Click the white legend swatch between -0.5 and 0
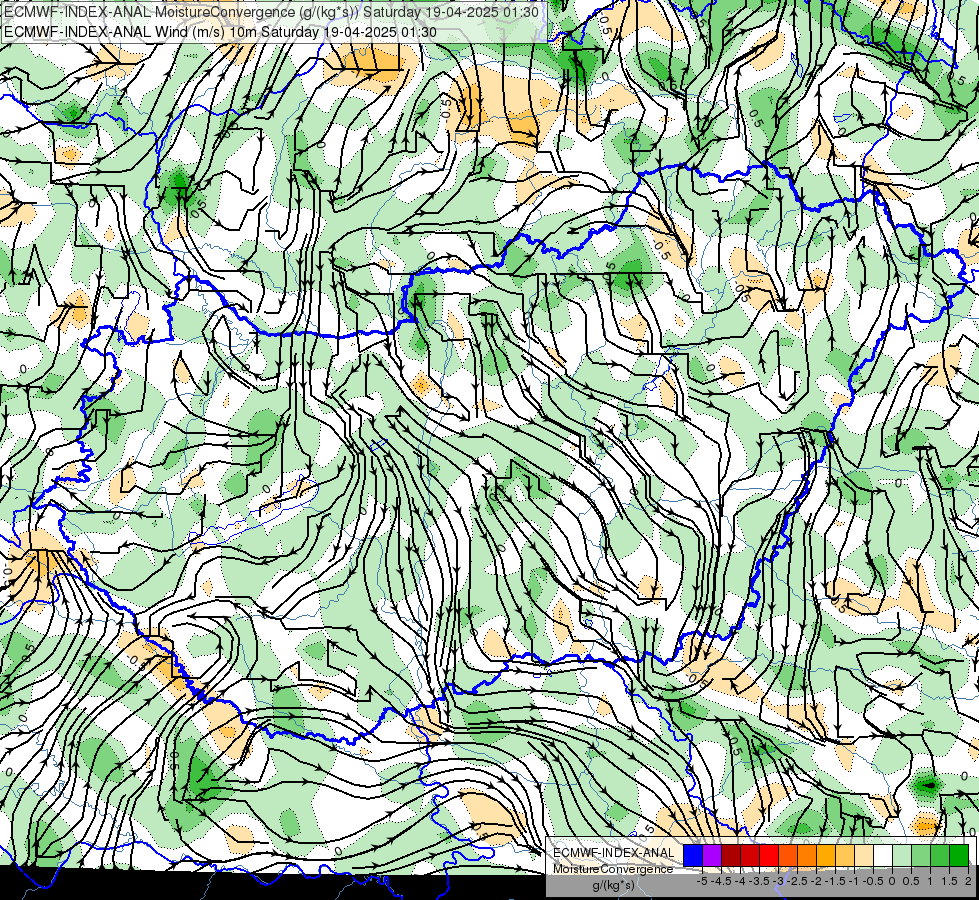This screenshot has width=979, height=900. point(883,855)
